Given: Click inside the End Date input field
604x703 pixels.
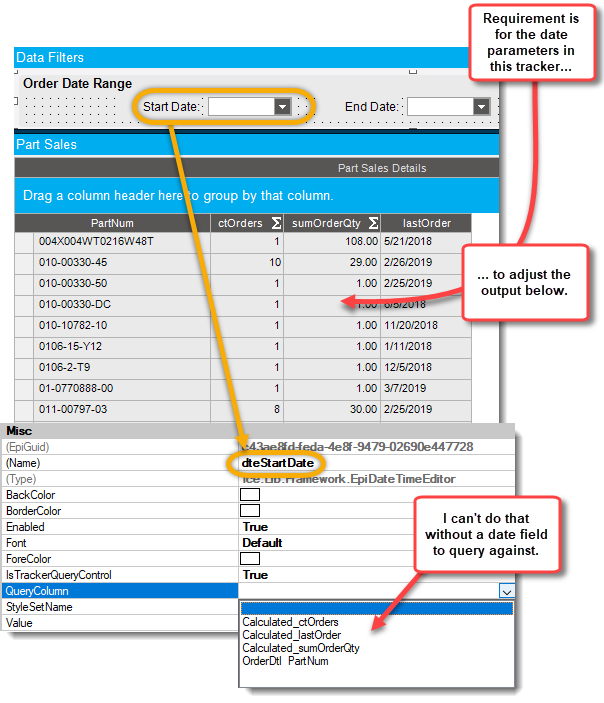Looking at the screenshot, I should pos(440,107).
